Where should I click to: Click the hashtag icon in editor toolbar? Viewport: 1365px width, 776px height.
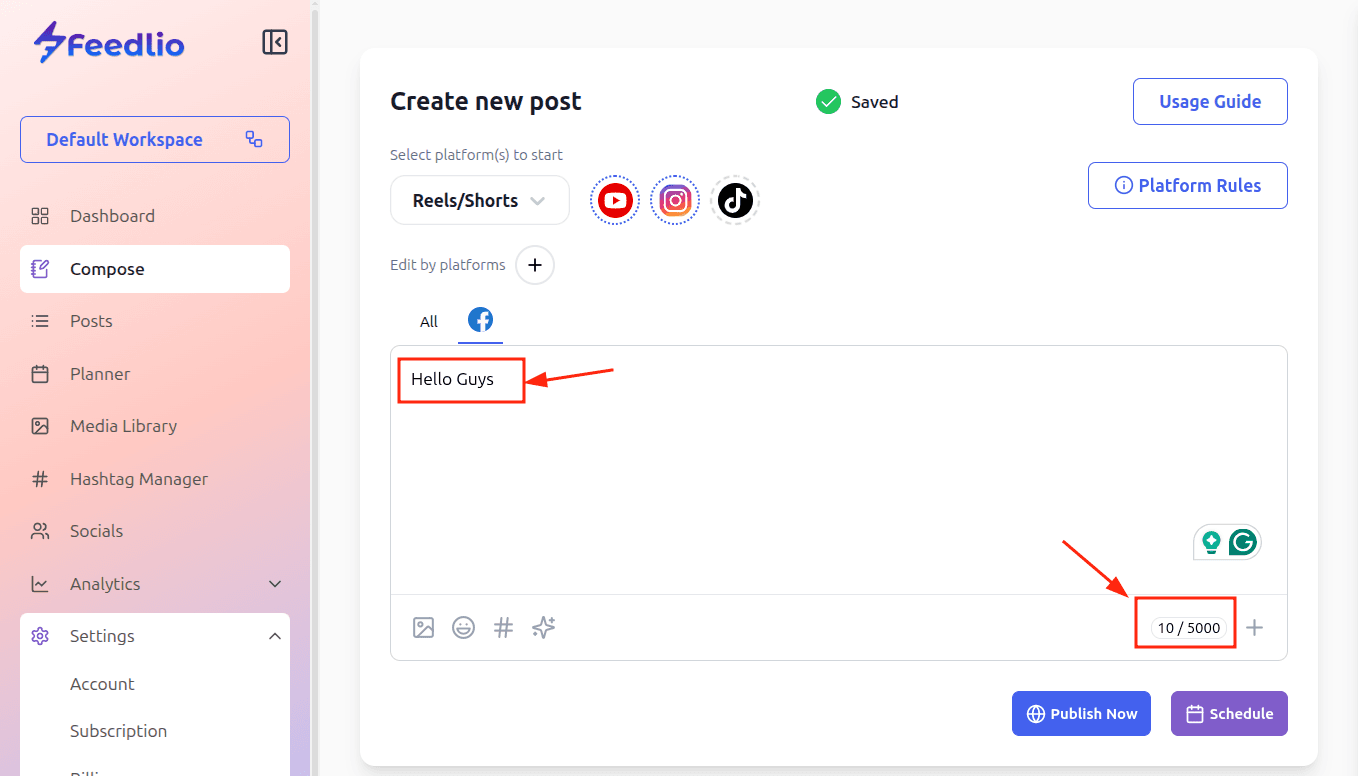click(503, 628)
